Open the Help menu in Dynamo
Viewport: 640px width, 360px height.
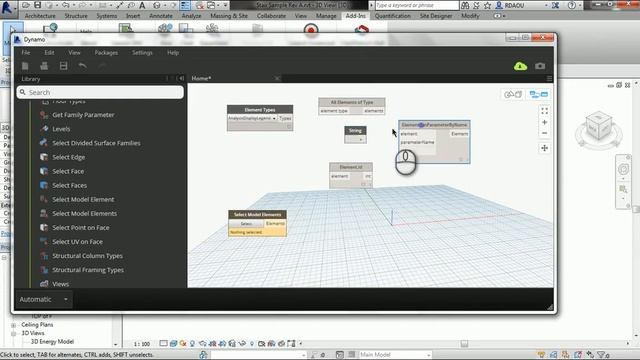tap(173, 53)
